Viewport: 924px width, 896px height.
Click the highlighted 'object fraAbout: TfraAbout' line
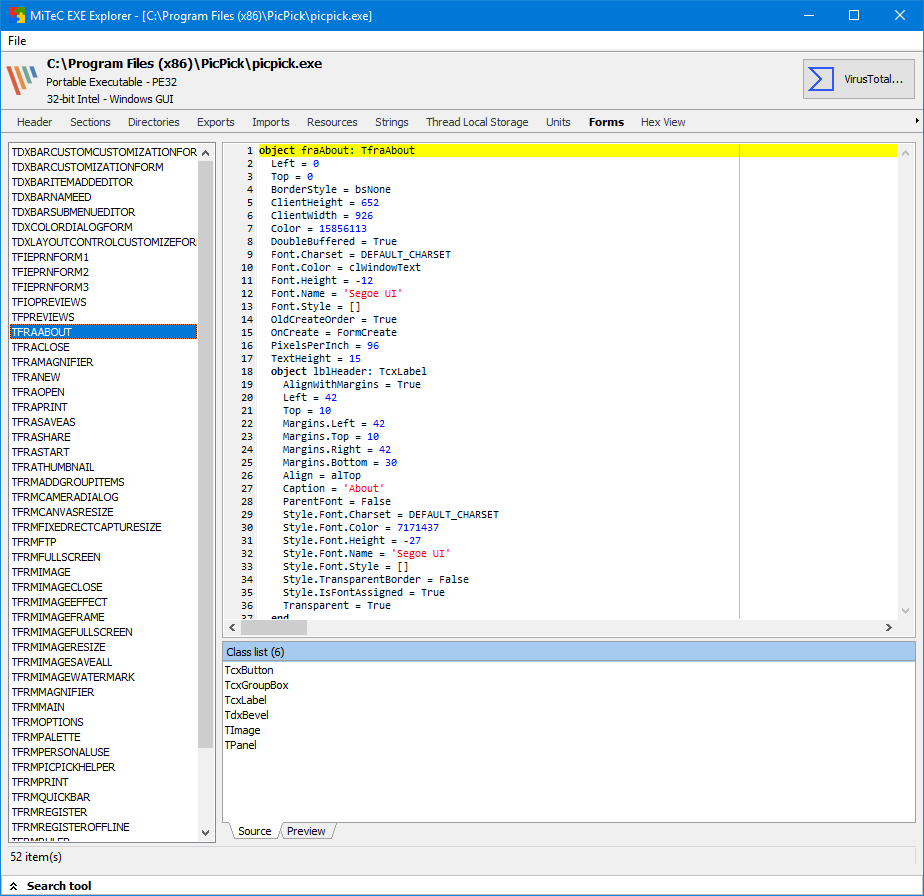tap(578, 150)
